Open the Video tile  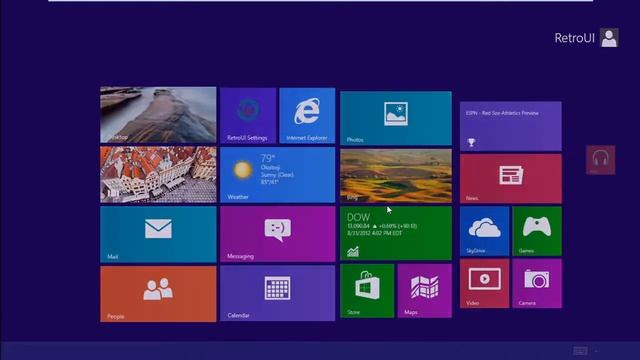(484, 284)
